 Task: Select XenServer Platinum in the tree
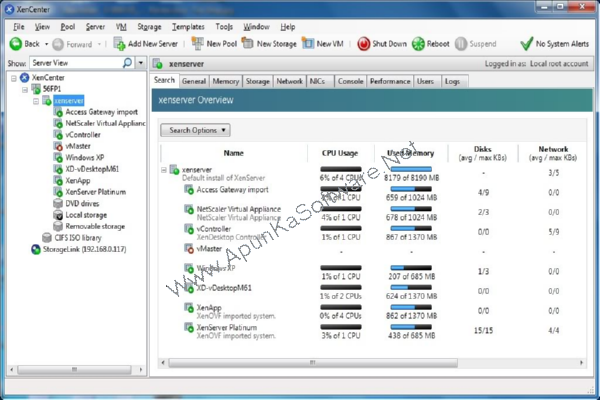tap(96, 192)
